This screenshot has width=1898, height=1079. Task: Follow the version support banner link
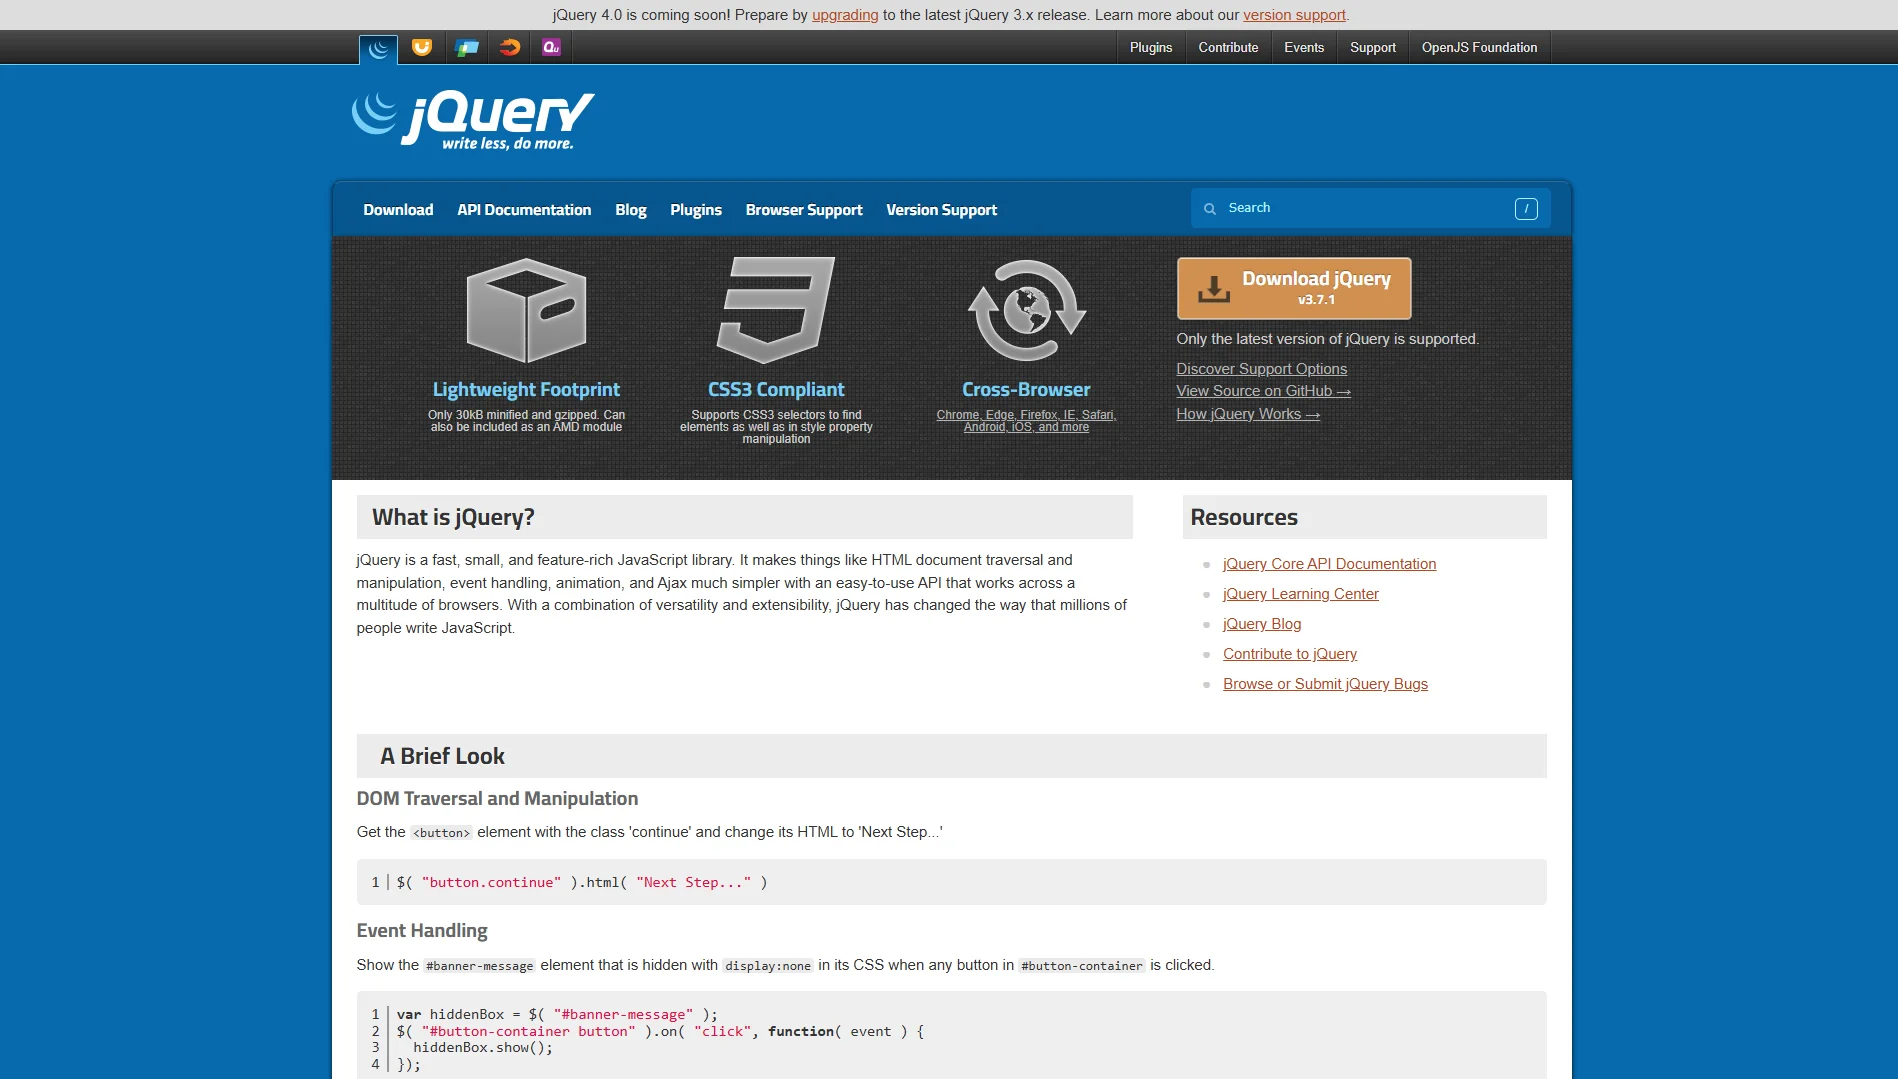pos(1294,15)
